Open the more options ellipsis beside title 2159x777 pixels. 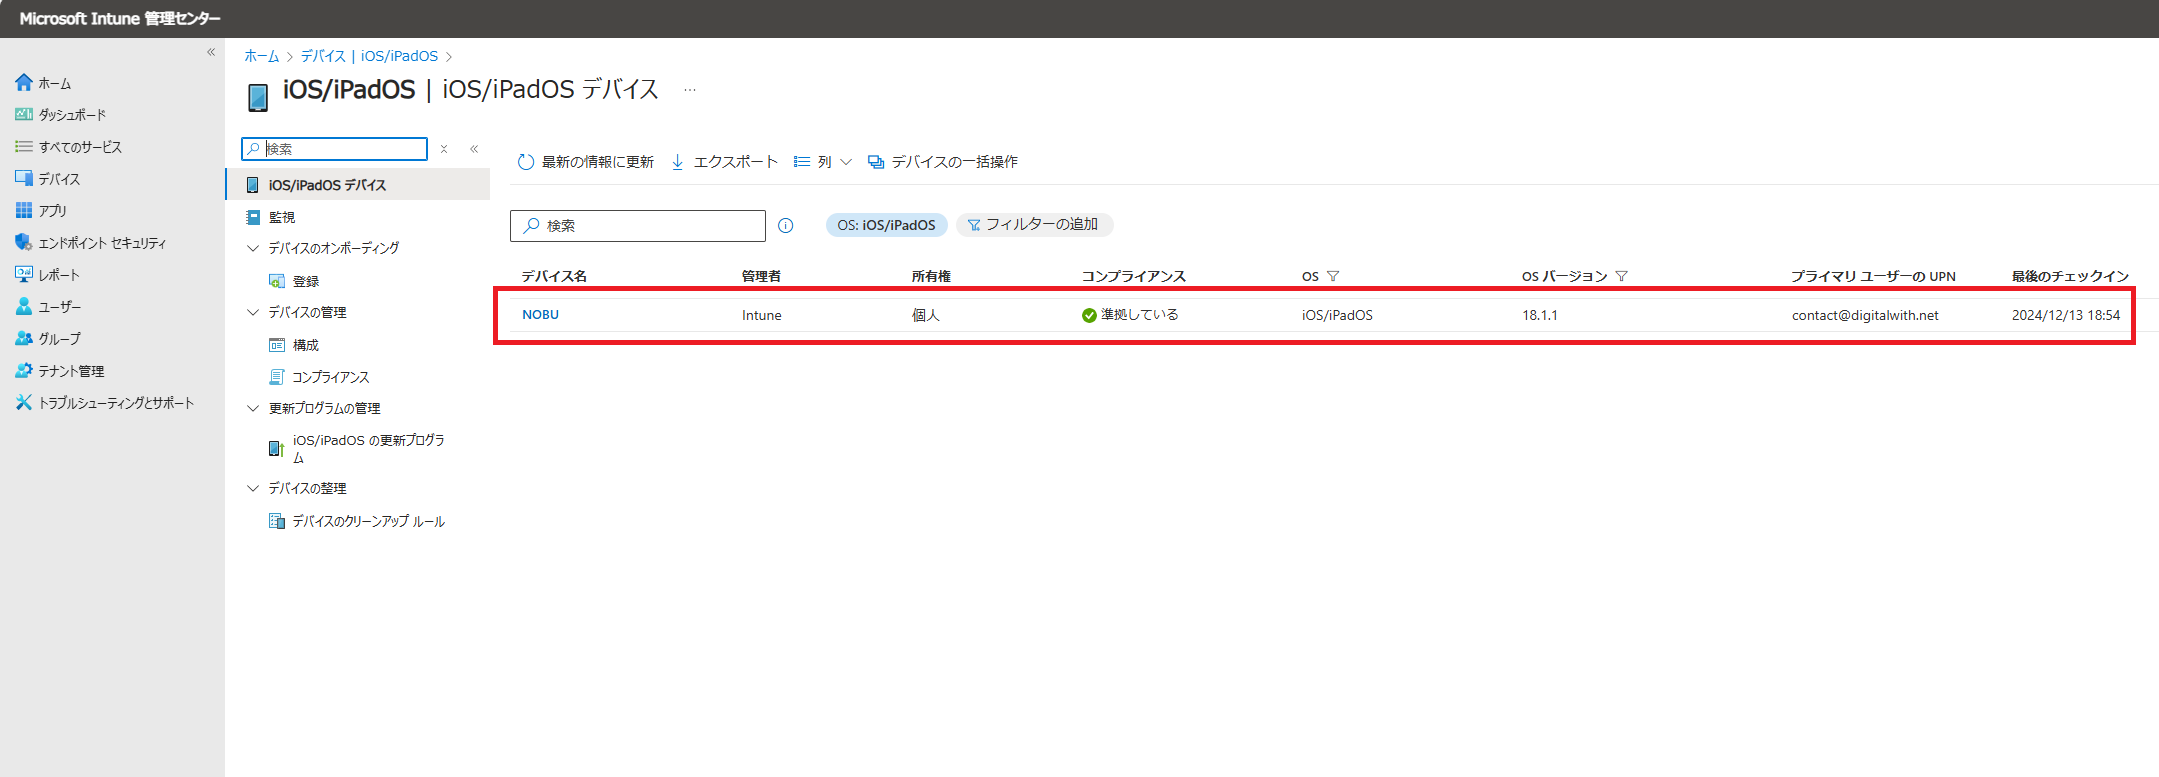point(690,90)
